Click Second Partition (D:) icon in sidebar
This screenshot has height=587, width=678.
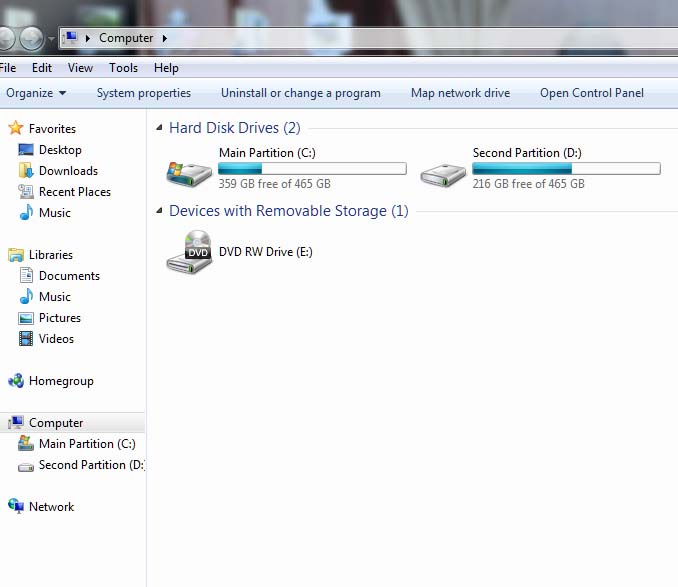(x=26, y=467)
